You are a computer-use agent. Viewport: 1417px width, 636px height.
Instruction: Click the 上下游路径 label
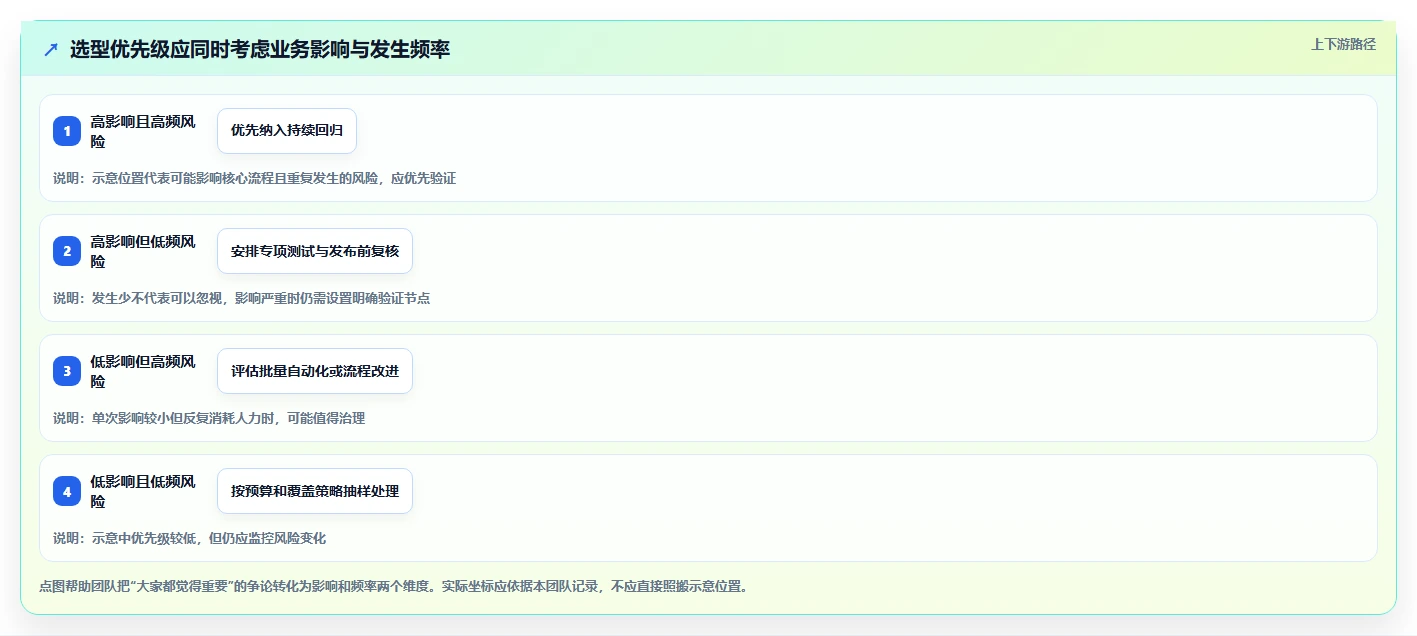click(x=1343, y=44)
